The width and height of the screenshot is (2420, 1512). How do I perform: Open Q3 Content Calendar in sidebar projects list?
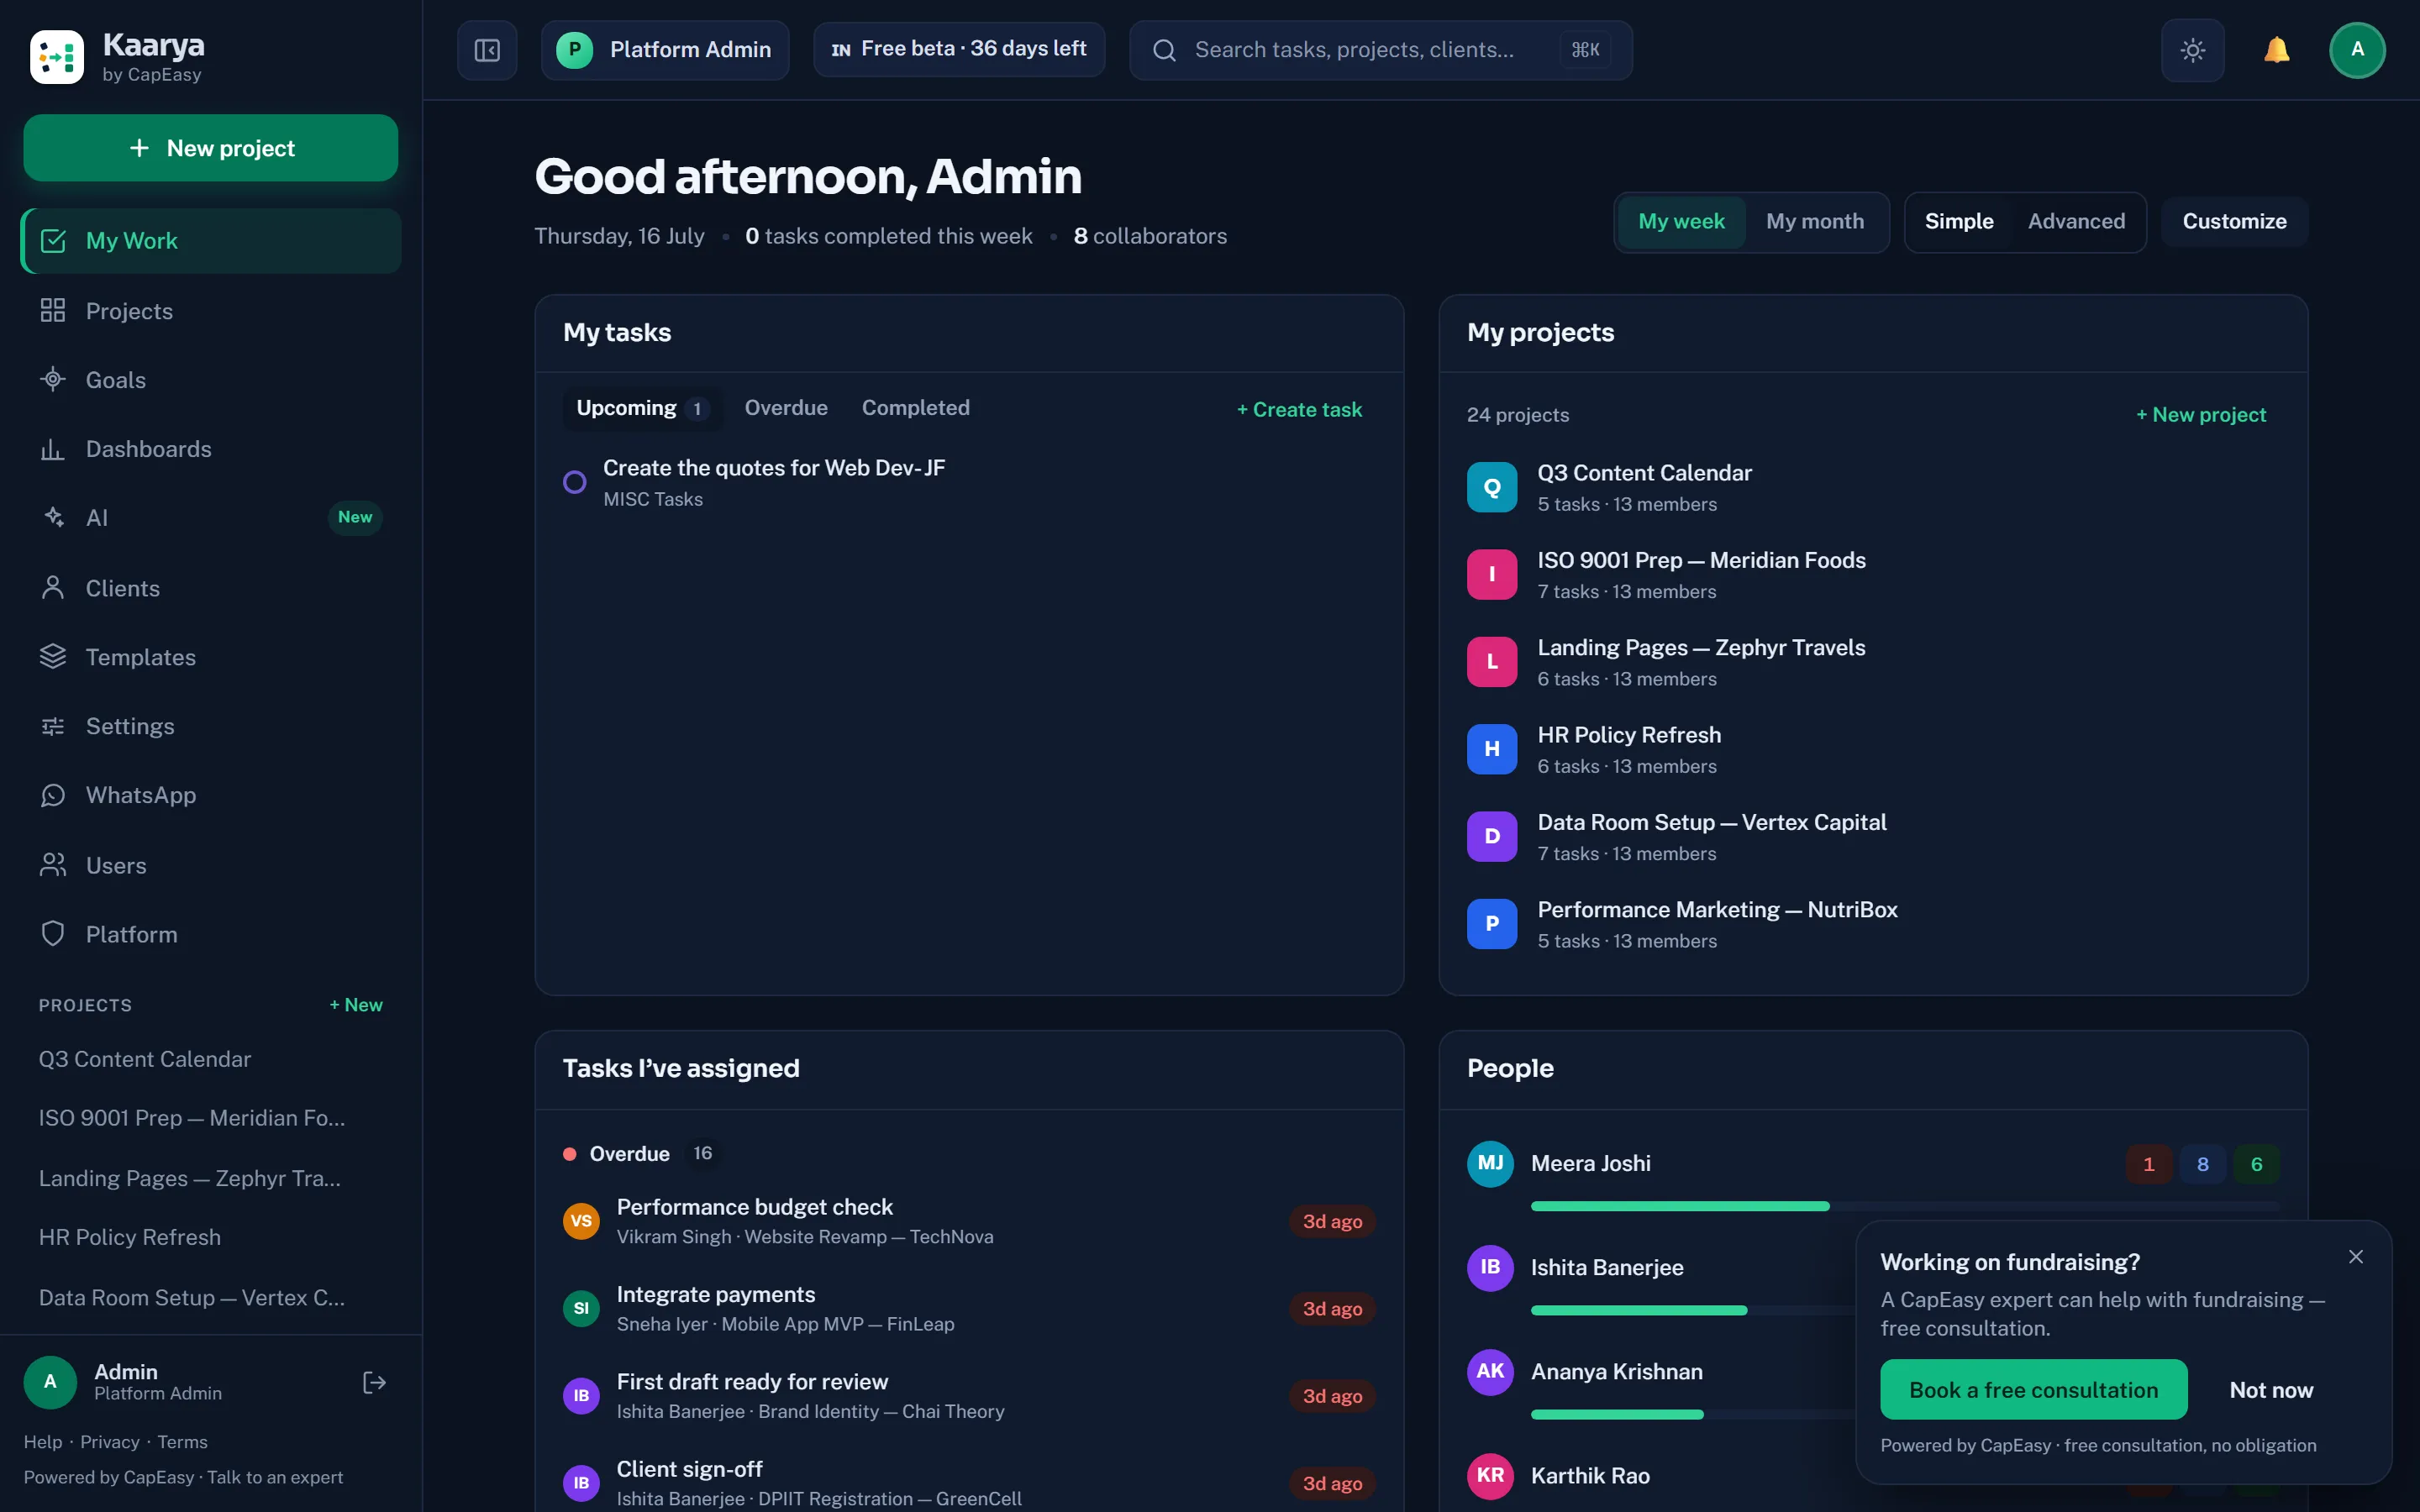tap(145, 1059)
